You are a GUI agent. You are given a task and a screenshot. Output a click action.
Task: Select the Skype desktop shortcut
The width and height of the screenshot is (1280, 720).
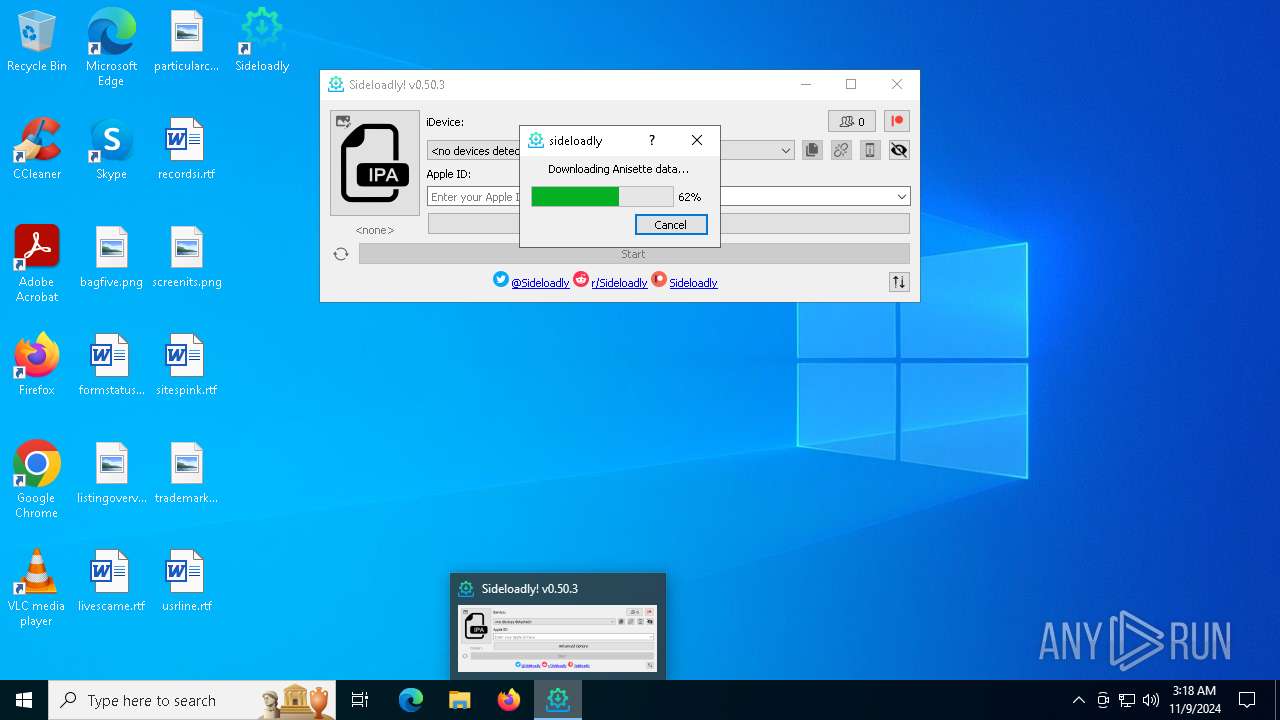[x=111, y=150]
